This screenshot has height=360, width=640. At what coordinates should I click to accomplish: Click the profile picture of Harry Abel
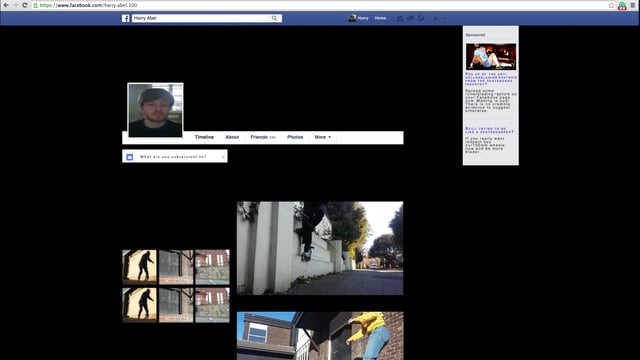tap(155, 110)
